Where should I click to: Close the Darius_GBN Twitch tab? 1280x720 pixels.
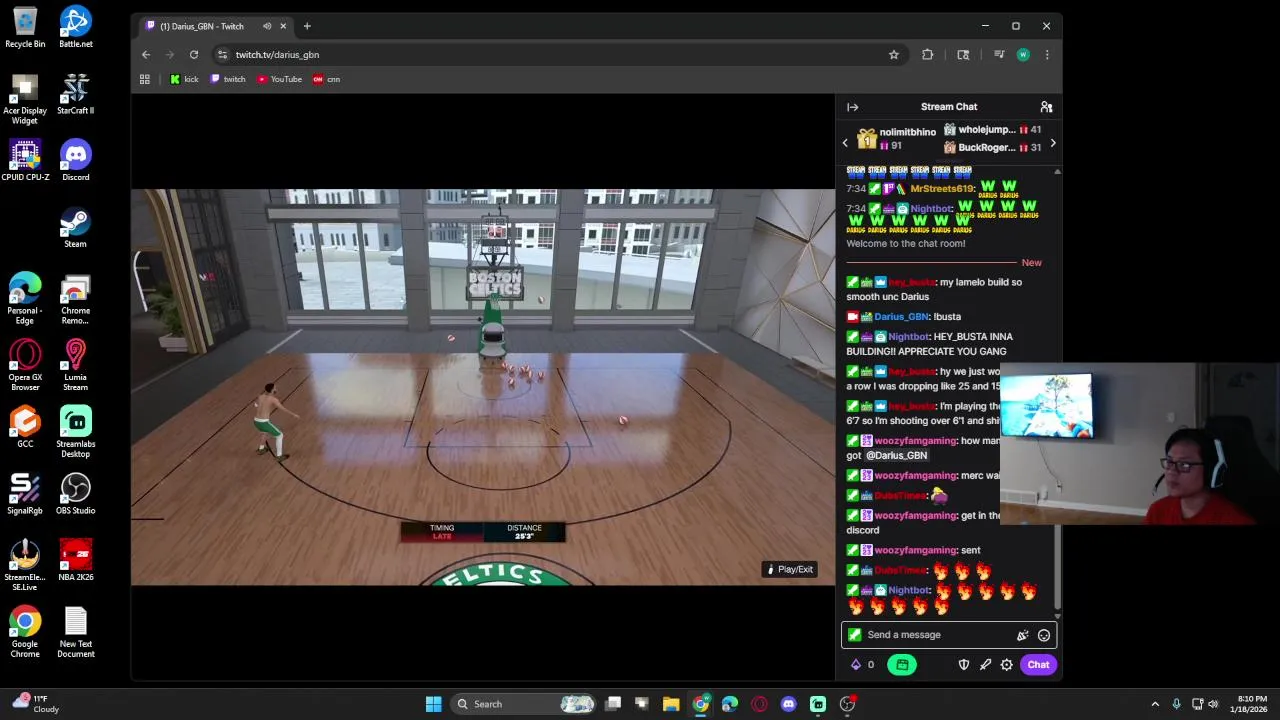[283, 26]
